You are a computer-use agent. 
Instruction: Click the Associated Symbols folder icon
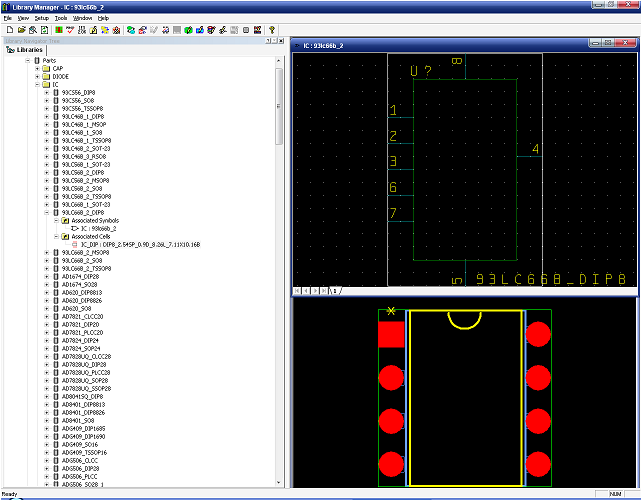(x=65, y=220)
